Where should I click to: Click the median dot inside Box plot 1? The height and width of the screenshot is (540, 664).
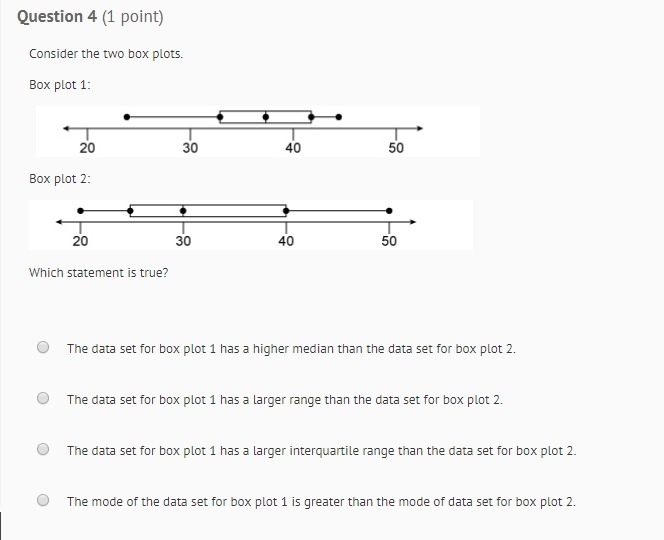tap(266, 117)
